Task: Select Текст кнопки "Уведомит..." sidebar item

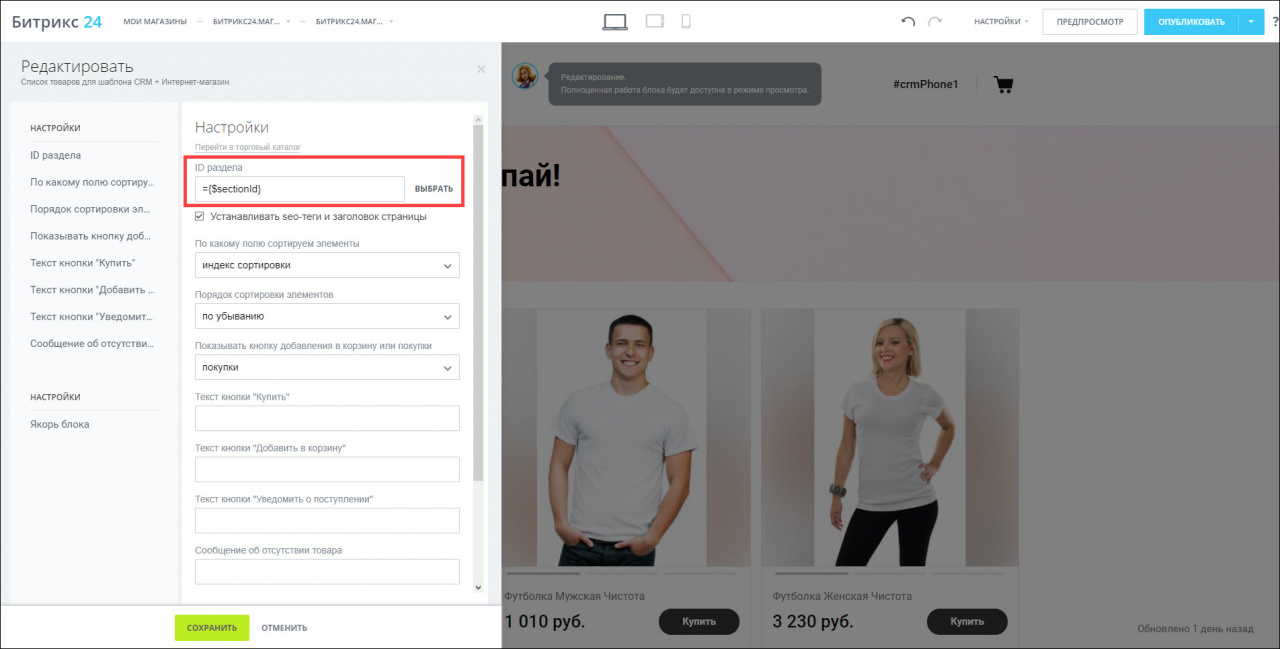Action: pos(93,316)
